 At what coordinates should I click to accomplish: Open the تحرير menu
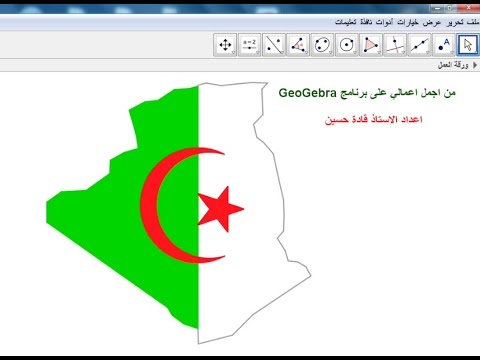pyautogui.click(x=455, y=22)
